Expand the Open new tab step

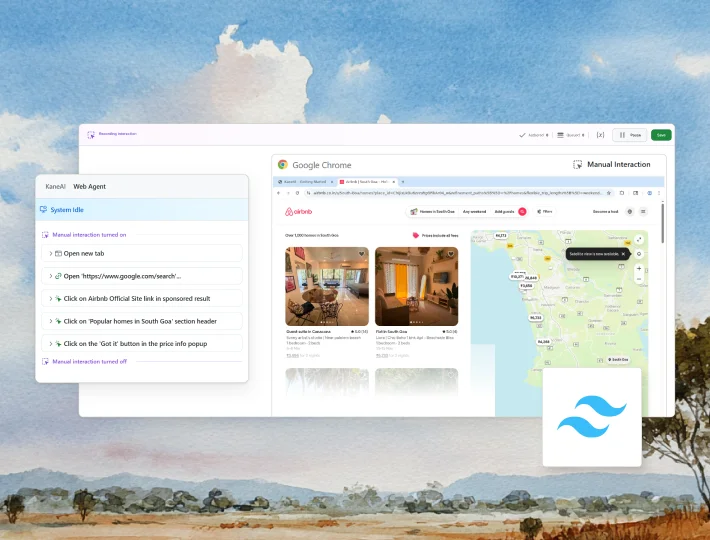pyautogui.click(x=51, y=253)
